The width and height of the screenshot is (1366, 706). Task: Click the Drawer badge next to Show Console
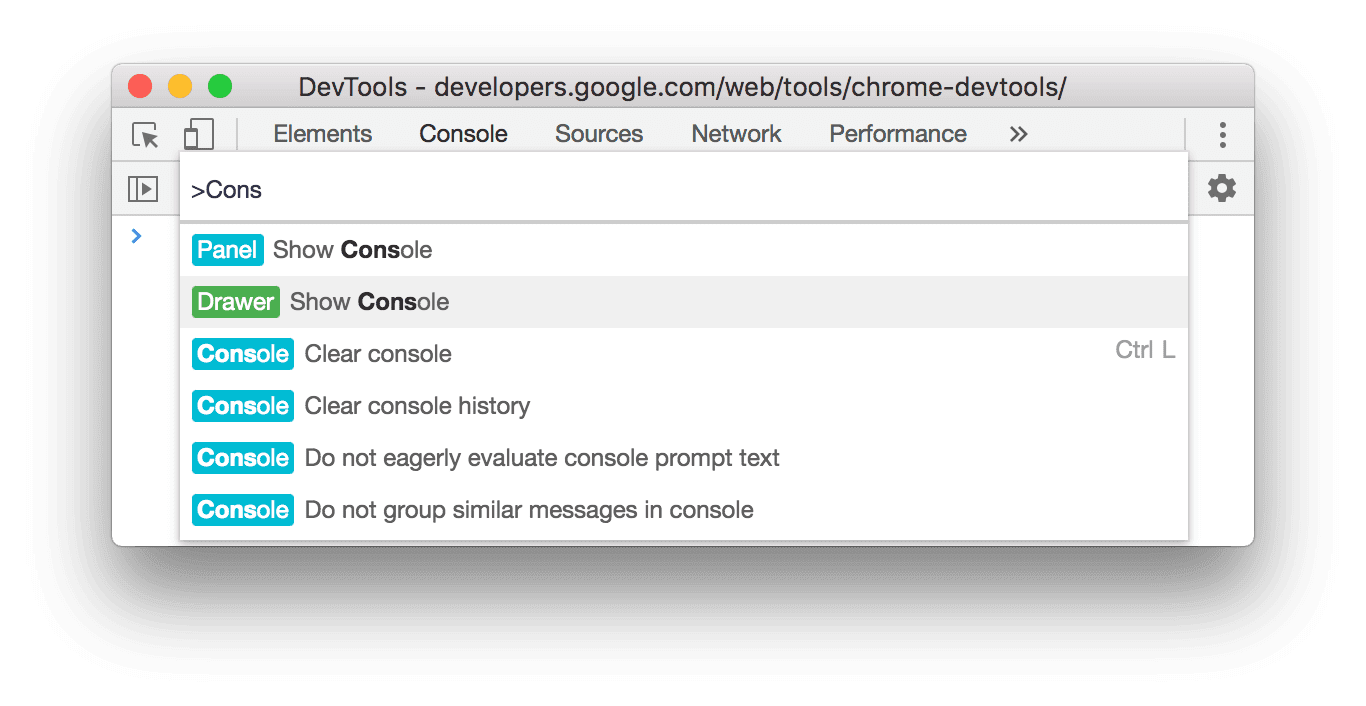235,302
